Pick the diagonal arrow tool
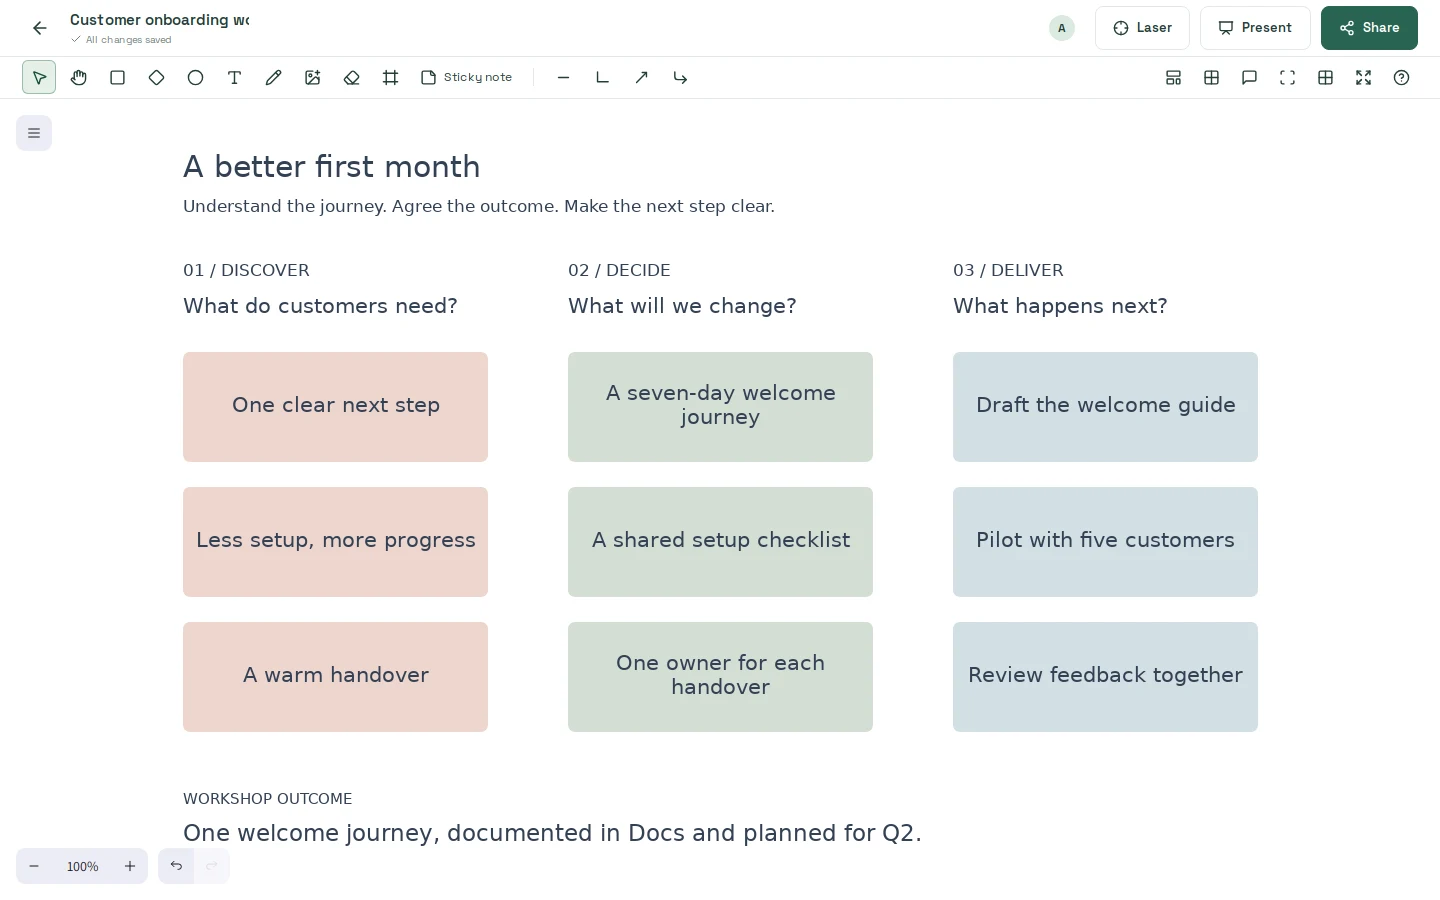The width and height of the screenshot is (1440, 900). pyautogui.click(x=641, y=77)
